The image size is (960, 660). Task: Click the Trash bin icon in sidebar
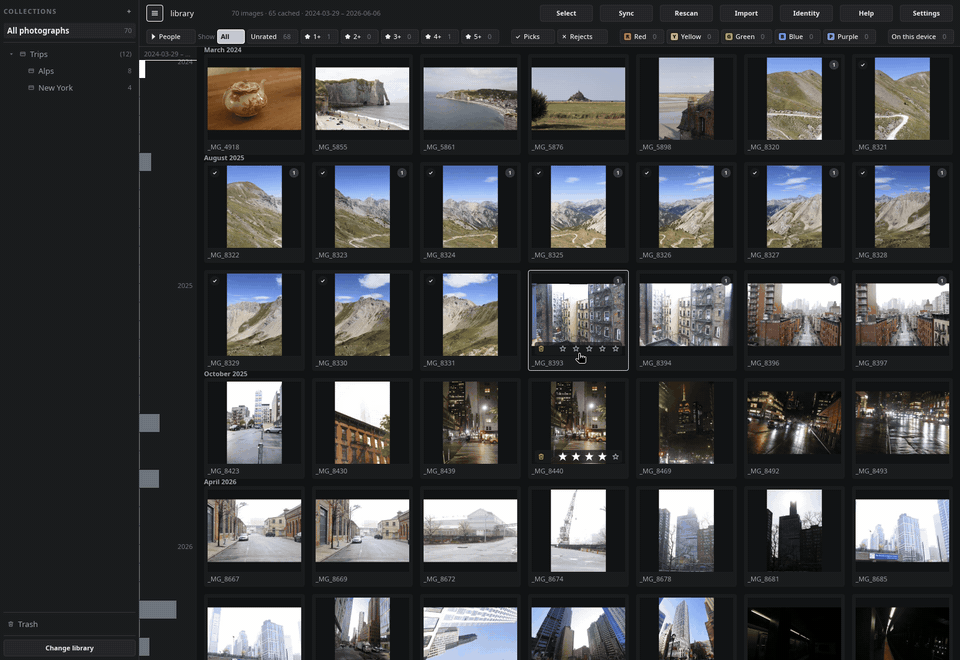coord(11,624)
